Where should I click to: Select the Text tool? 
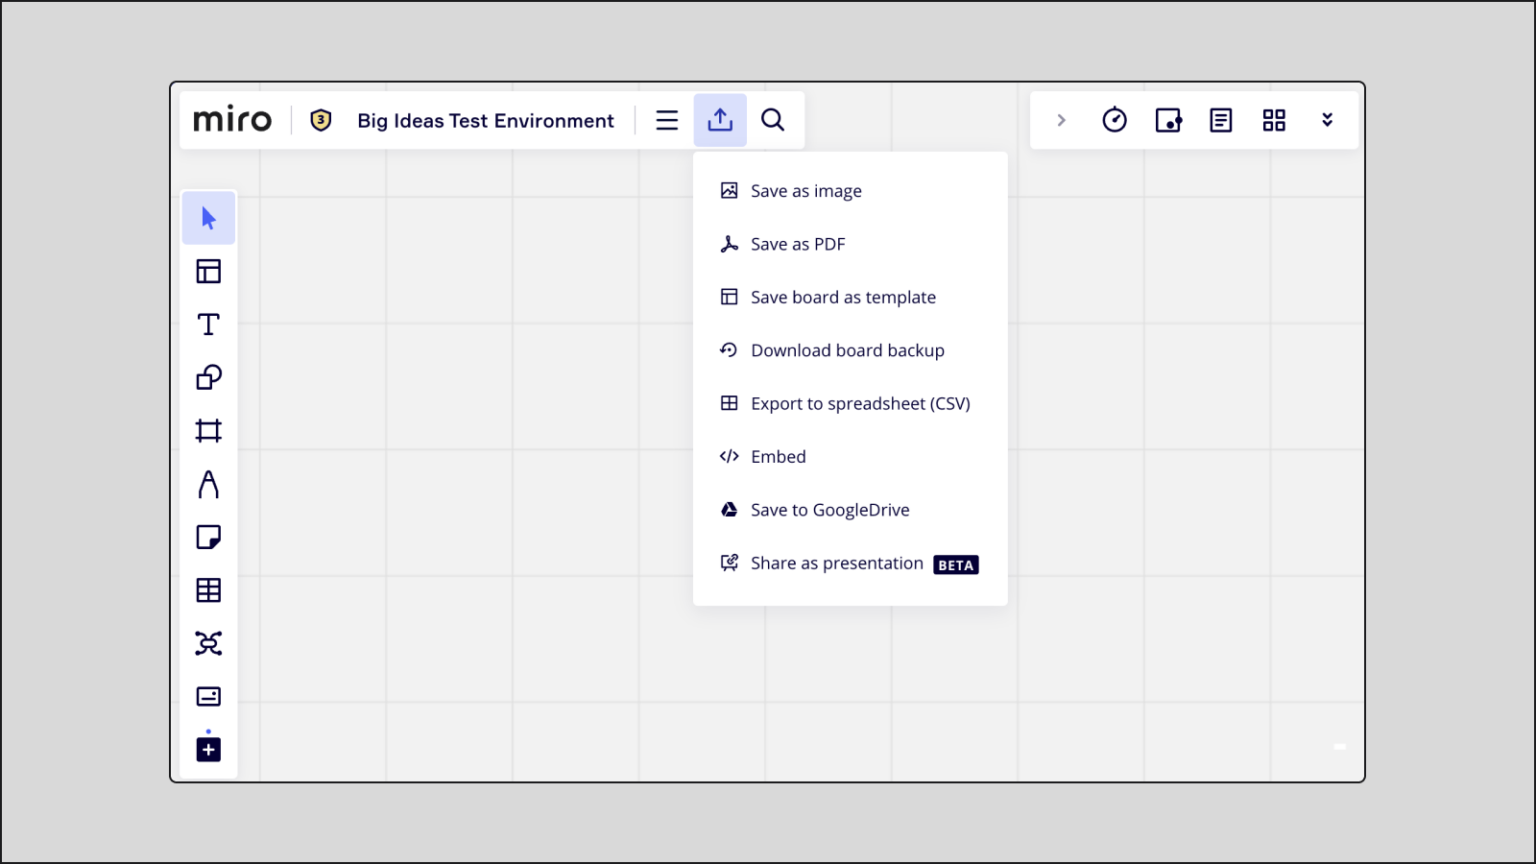pyautogui.click(x=208, y=324)
